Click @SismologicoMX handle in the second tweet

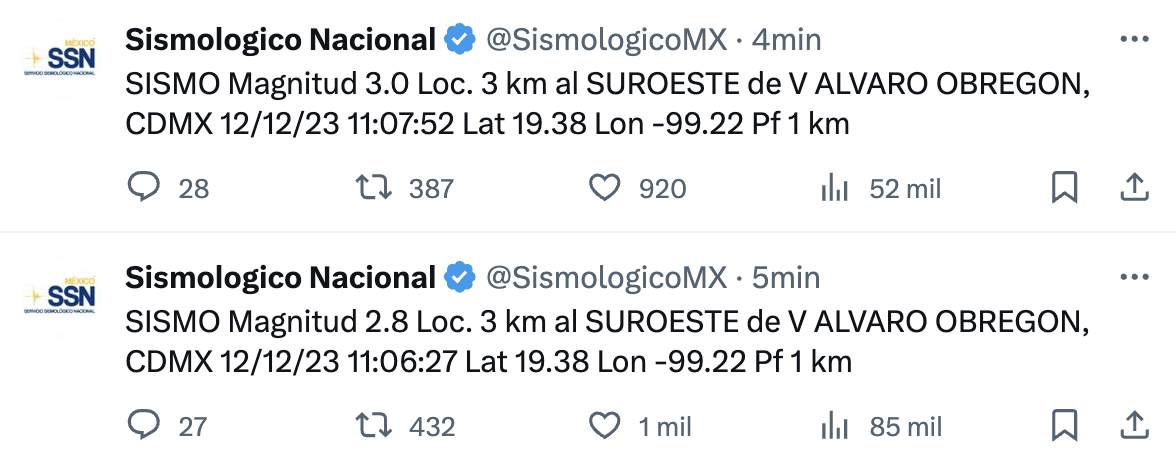coord(606,277)
